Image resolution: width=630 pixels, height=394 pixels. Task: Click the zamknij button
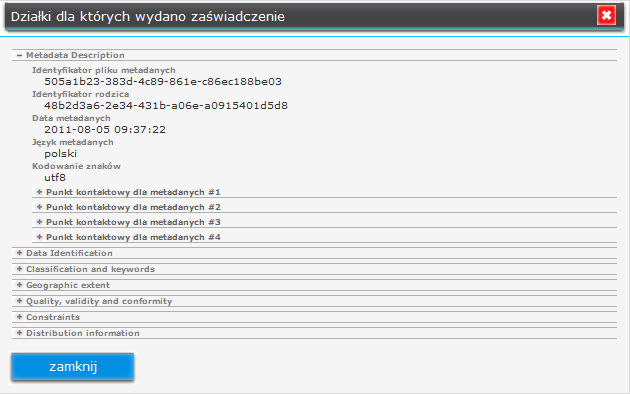pos(73,366)
